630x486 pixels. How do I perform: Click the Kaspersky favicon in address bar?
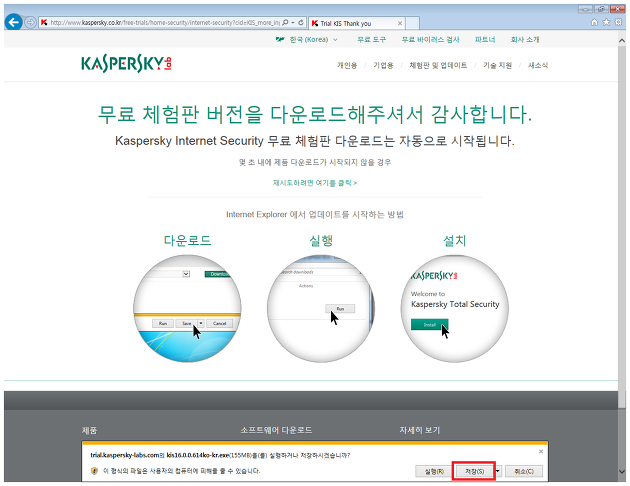[44, 22]
